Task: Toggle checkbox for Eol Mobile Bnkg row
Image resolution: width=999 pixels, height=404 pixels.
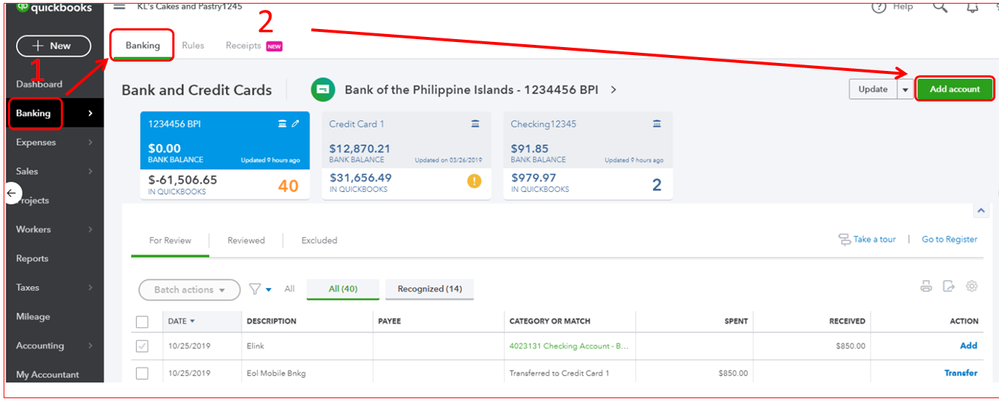Action: point(143,373)
